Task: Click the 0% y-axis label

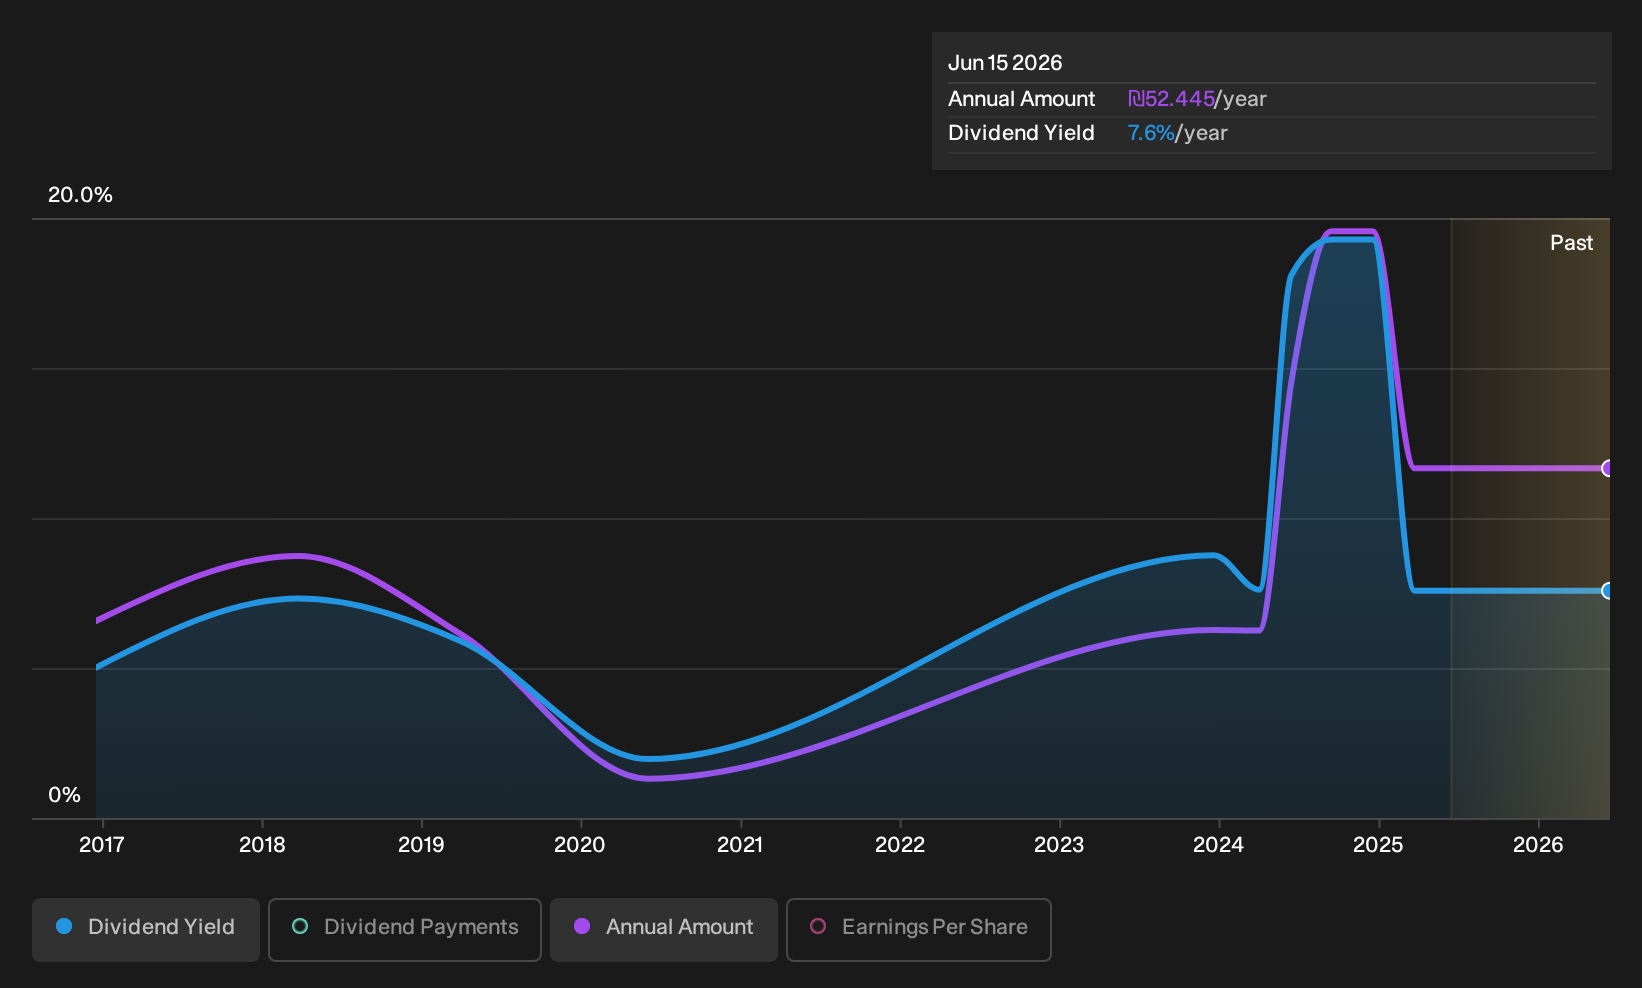Action: point(64,795)
